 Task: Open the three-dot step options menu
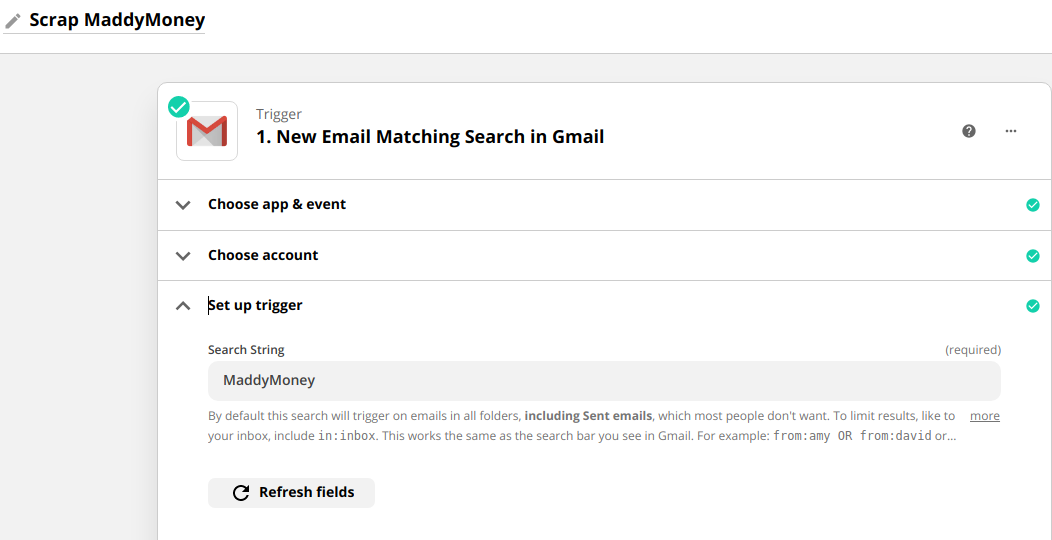click(x=1011, y=131)
